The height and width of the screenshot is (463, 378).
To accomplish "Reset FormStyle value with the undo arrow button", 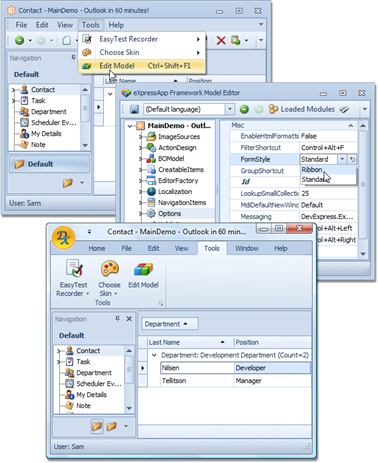I will (352, 159).
